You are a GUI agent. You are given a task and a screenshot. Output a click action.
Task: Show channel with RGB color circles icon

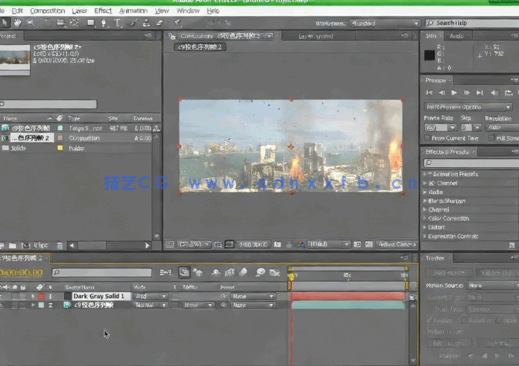tap(301, 244)
